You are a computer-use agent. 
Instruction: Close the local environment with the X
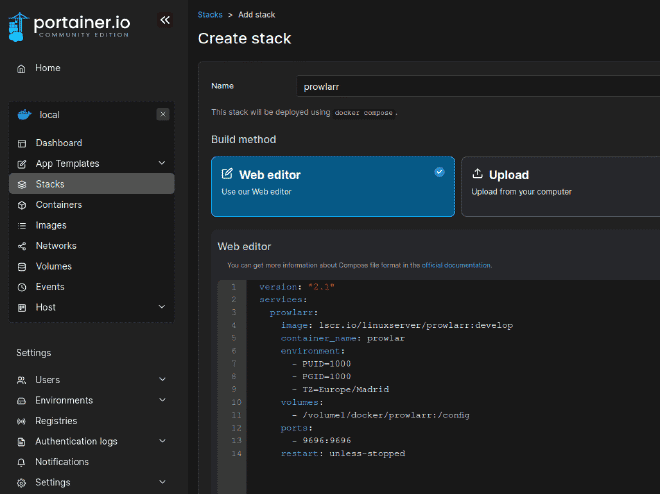(163, 114)
